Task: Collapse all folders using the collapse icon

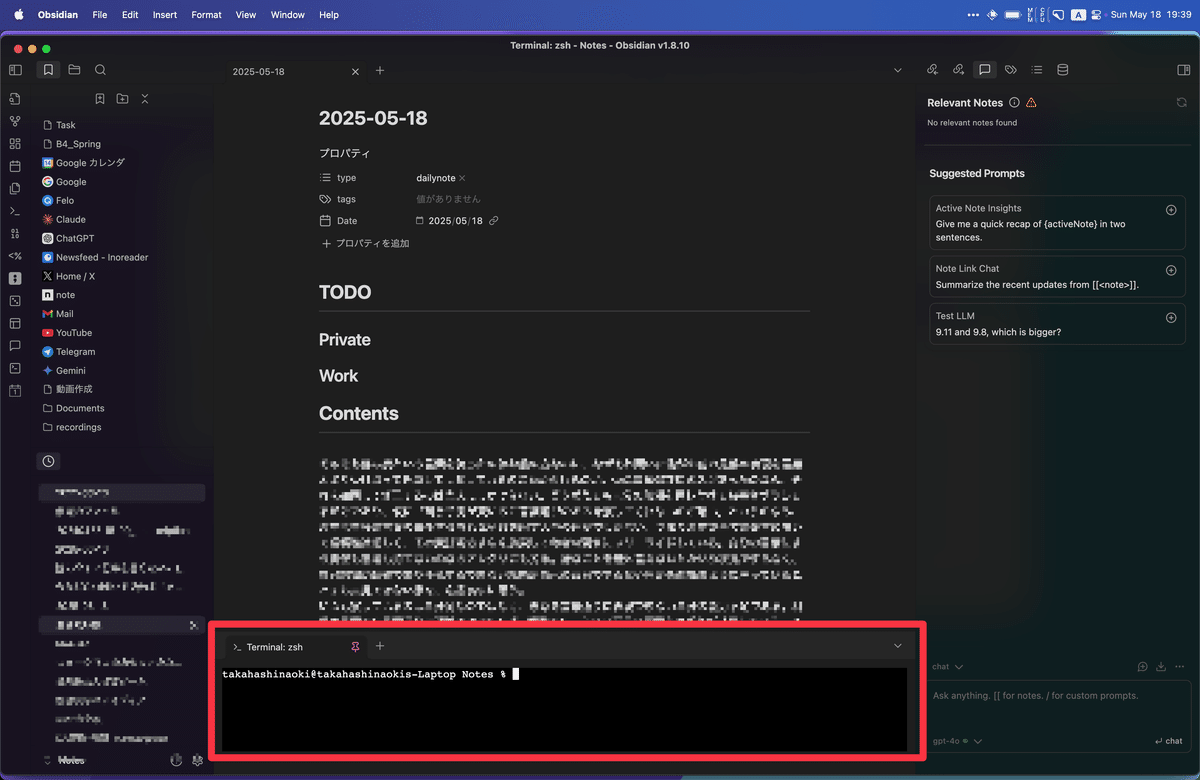Action: click(x=144, y=99)
